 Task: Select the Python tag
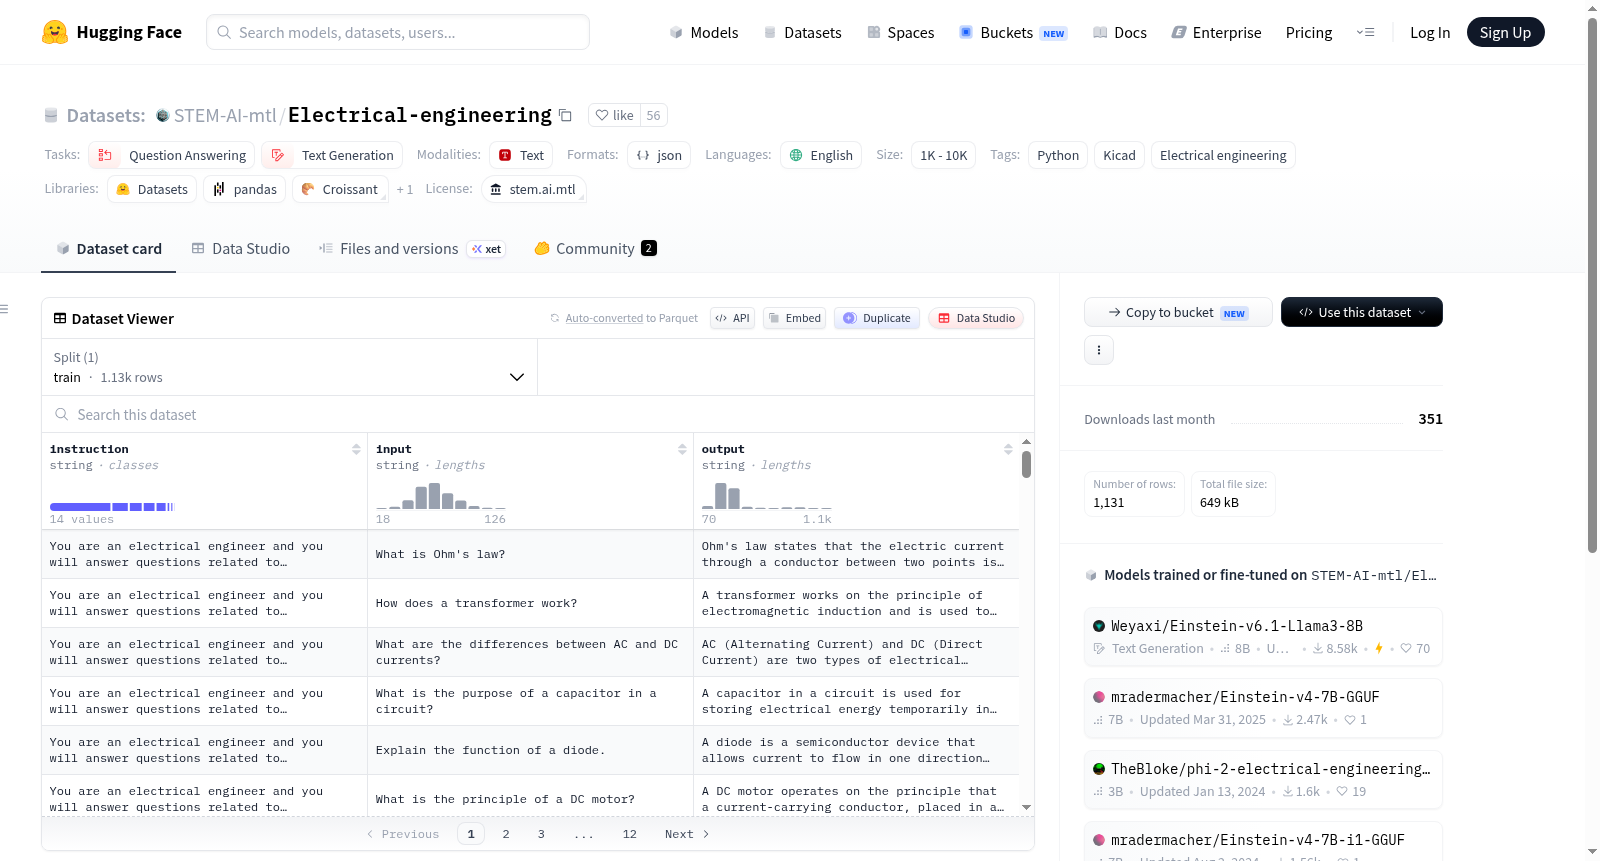[1058, 155]
